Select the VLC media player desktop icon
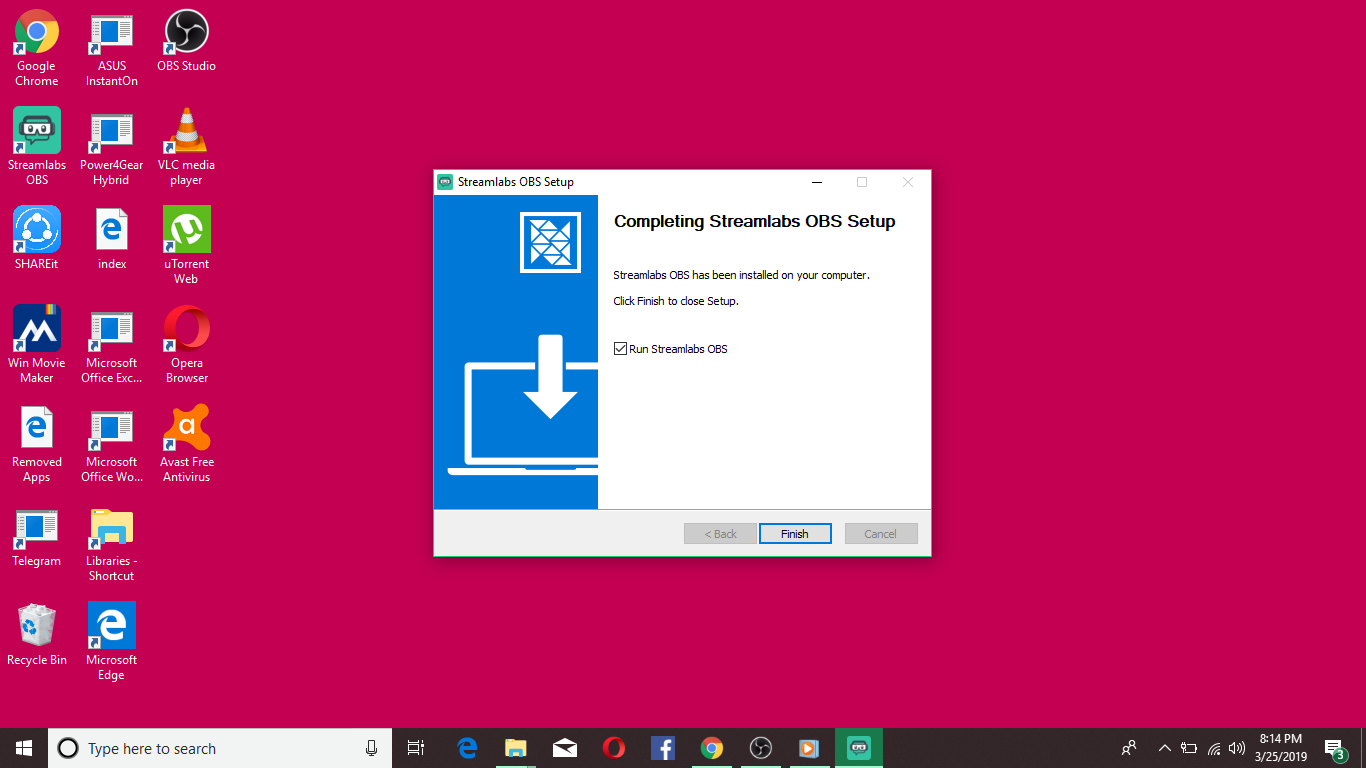 [186, 147]
